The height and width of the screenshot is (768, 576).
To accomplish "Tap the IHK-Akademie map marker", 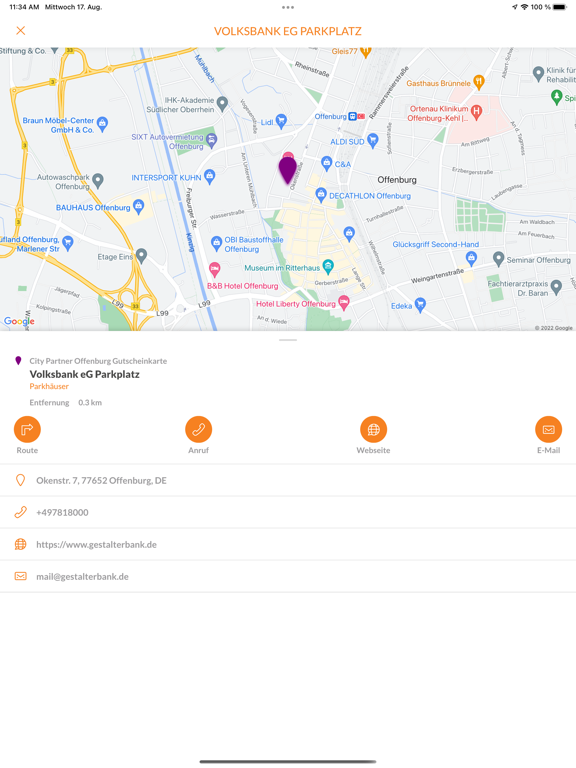I will click(x=222, y=103).
